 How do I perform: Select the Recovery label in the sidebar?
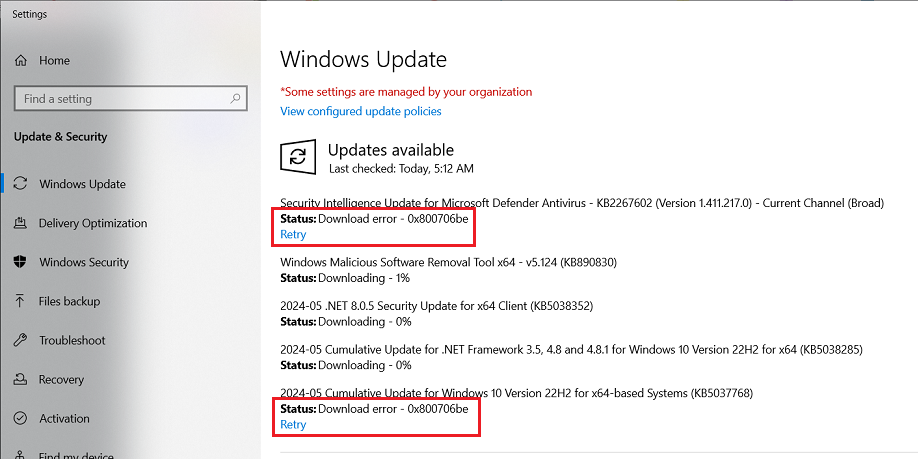click(61, 379)
